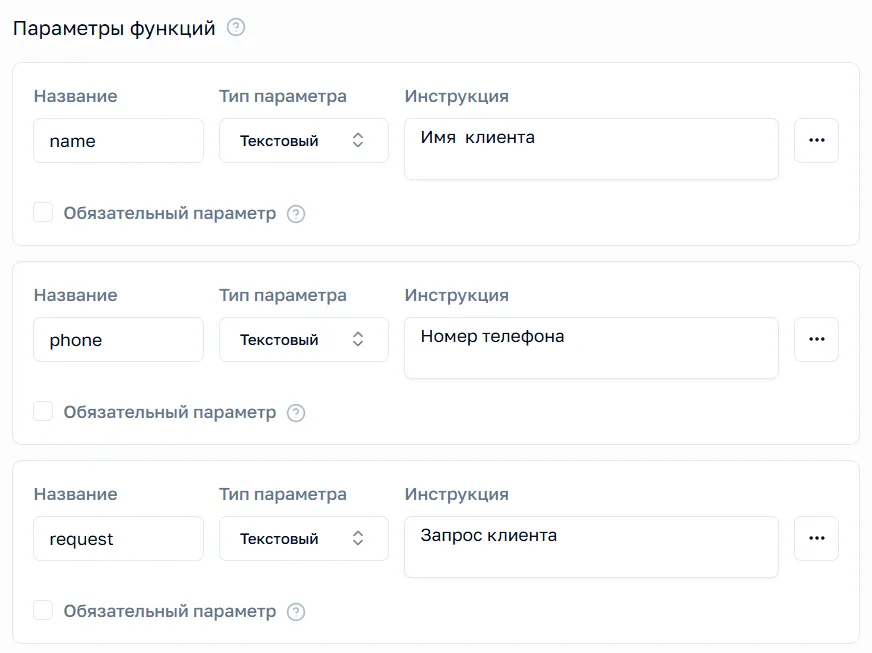Open three-dot menu for phone parameter
The image size is (872, 653).
(x=816, y=339)
